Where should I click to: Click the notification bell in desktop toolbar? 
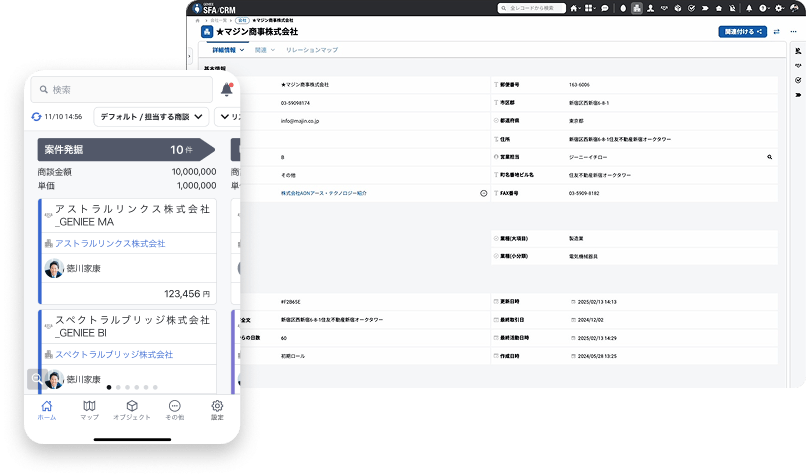tap(749, 8)
